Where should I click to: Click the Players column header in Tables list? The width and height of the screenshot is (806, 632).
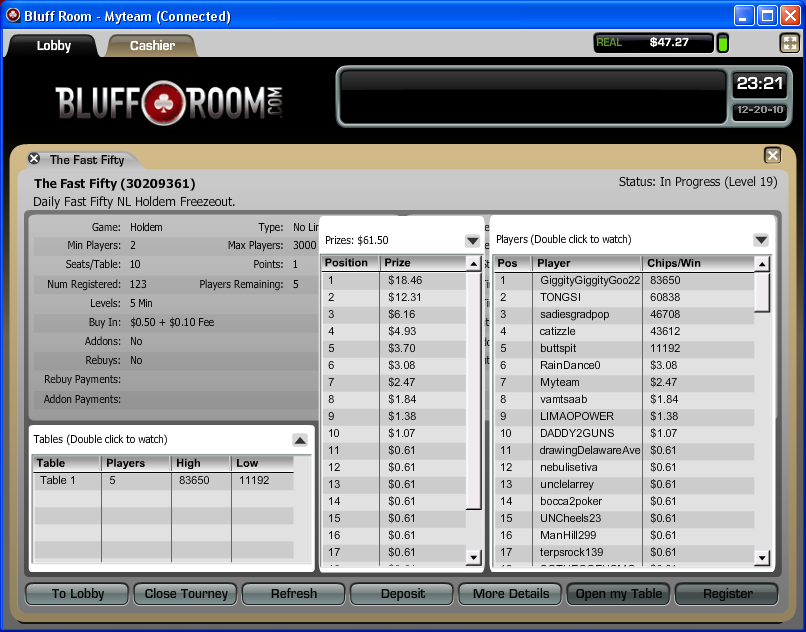[x=136, y=463]
